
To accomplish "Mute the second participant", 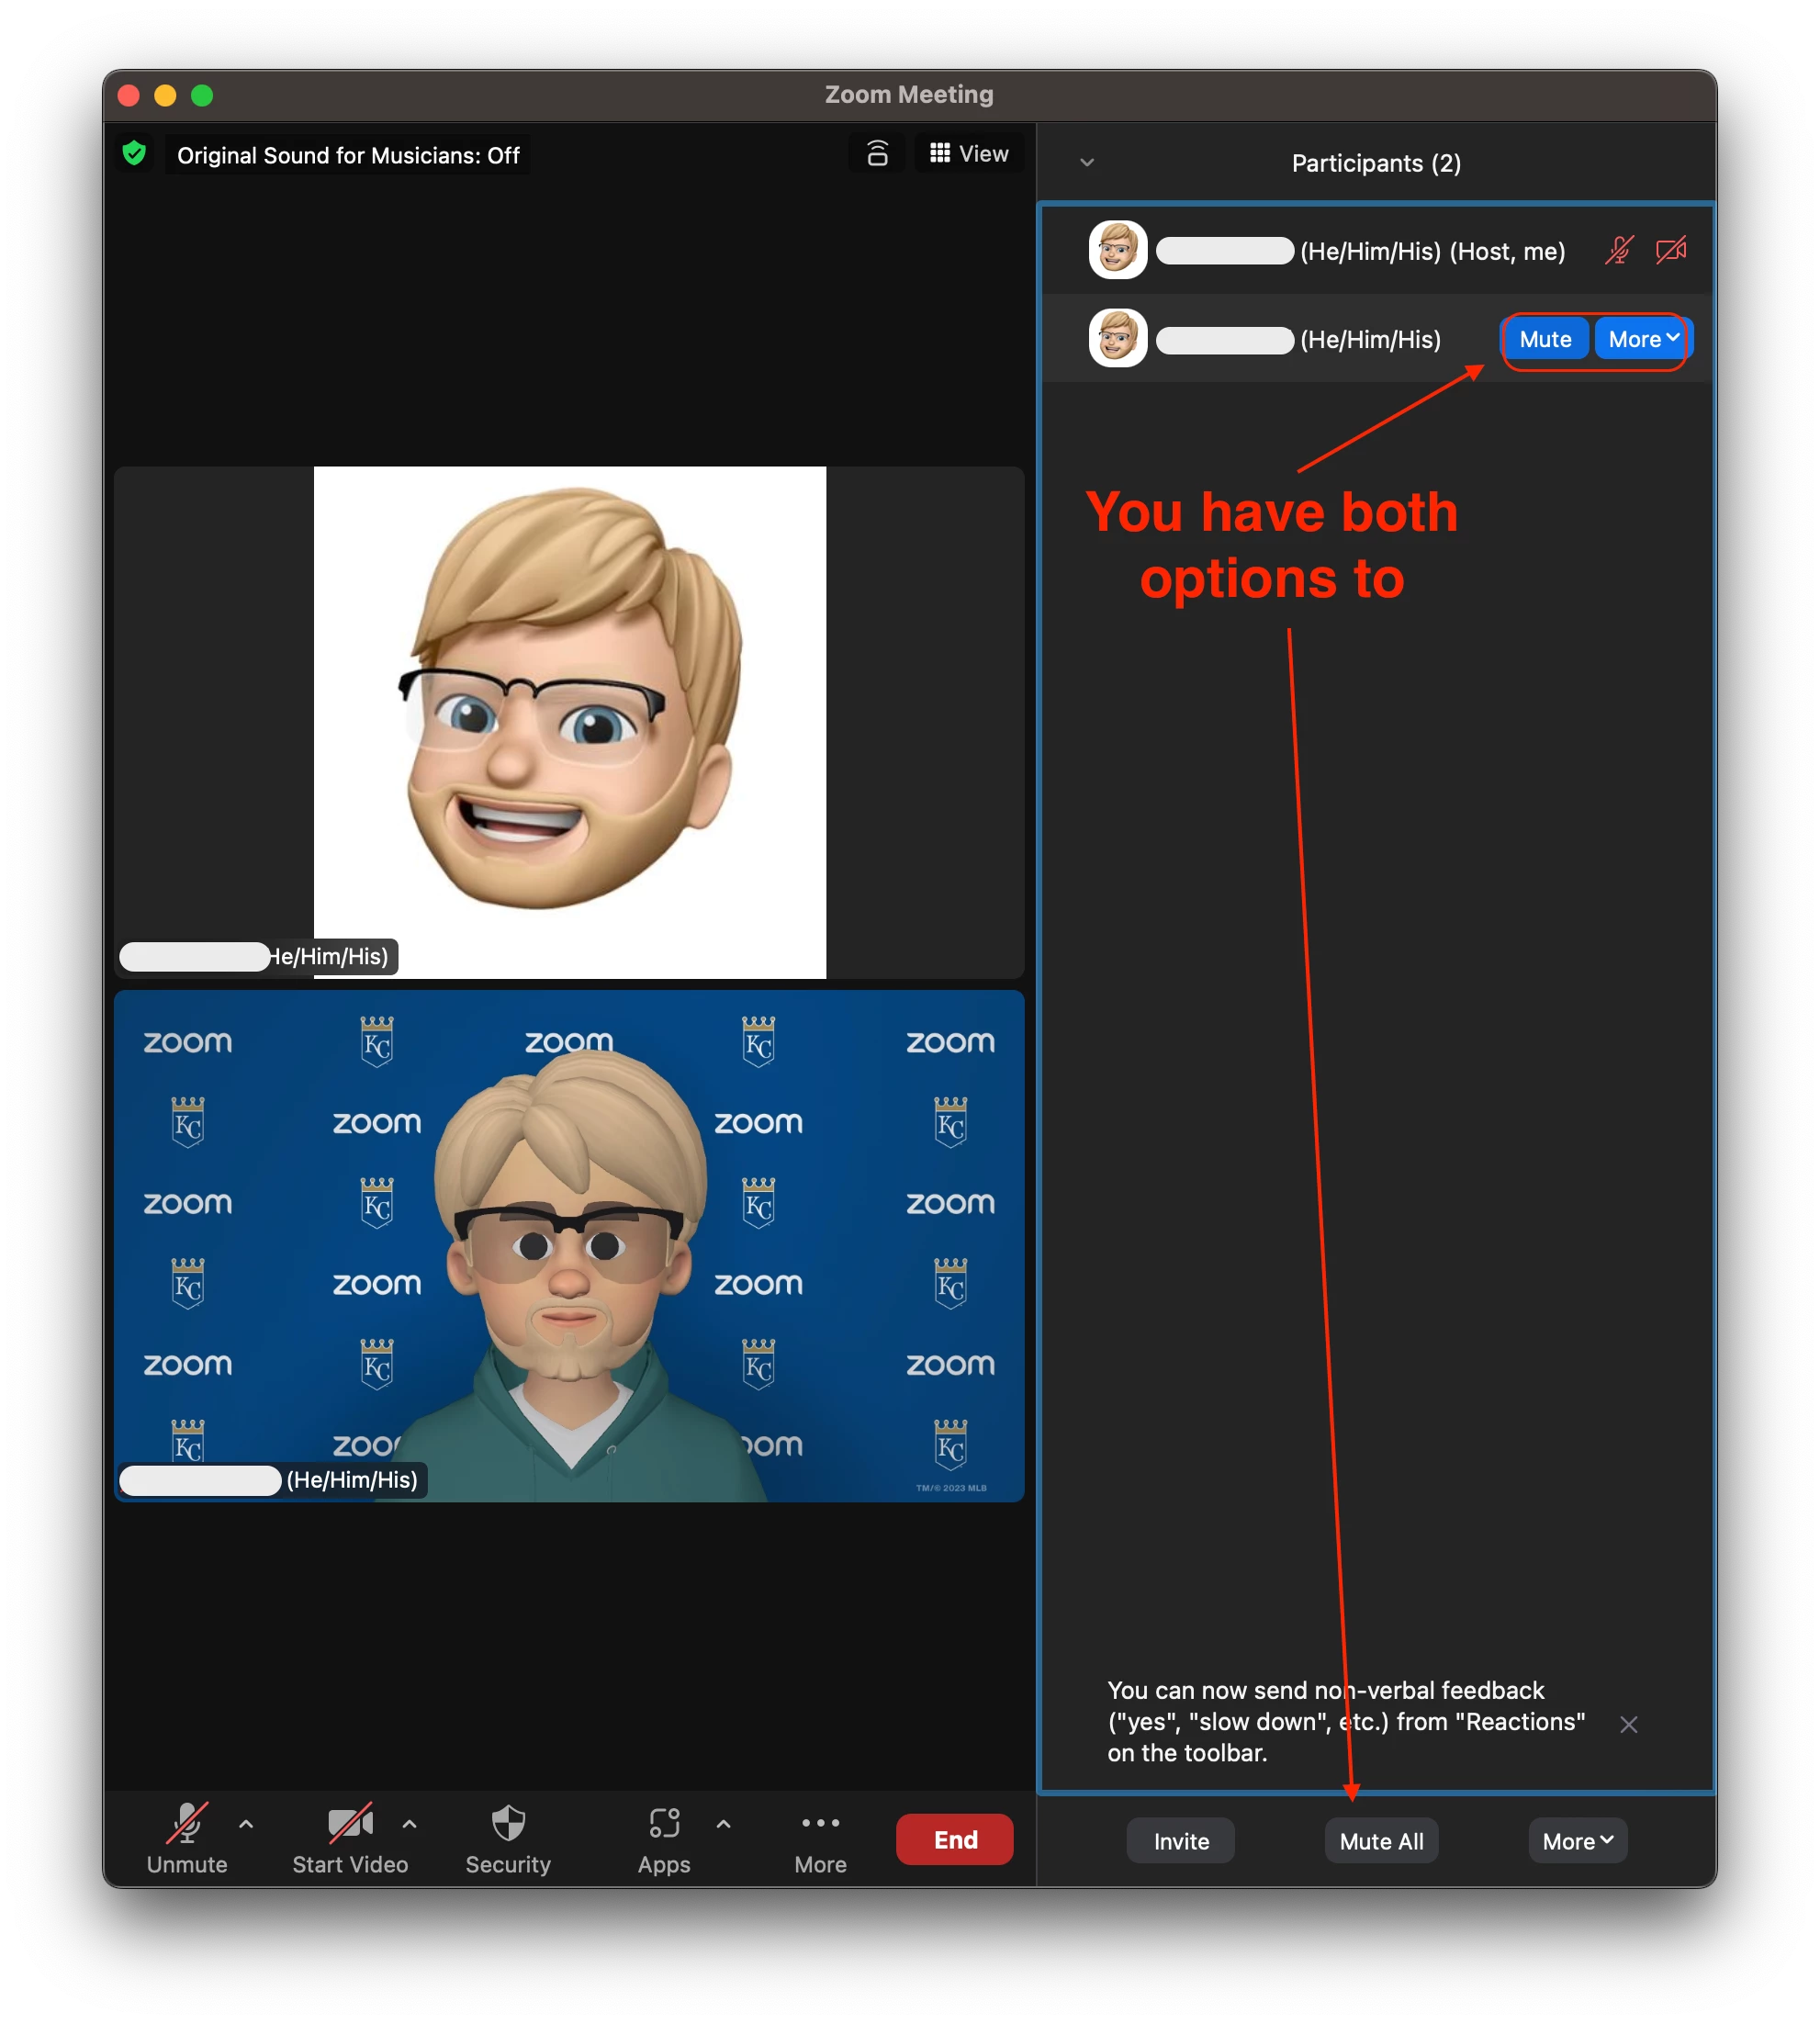I will coord(1545,339).
